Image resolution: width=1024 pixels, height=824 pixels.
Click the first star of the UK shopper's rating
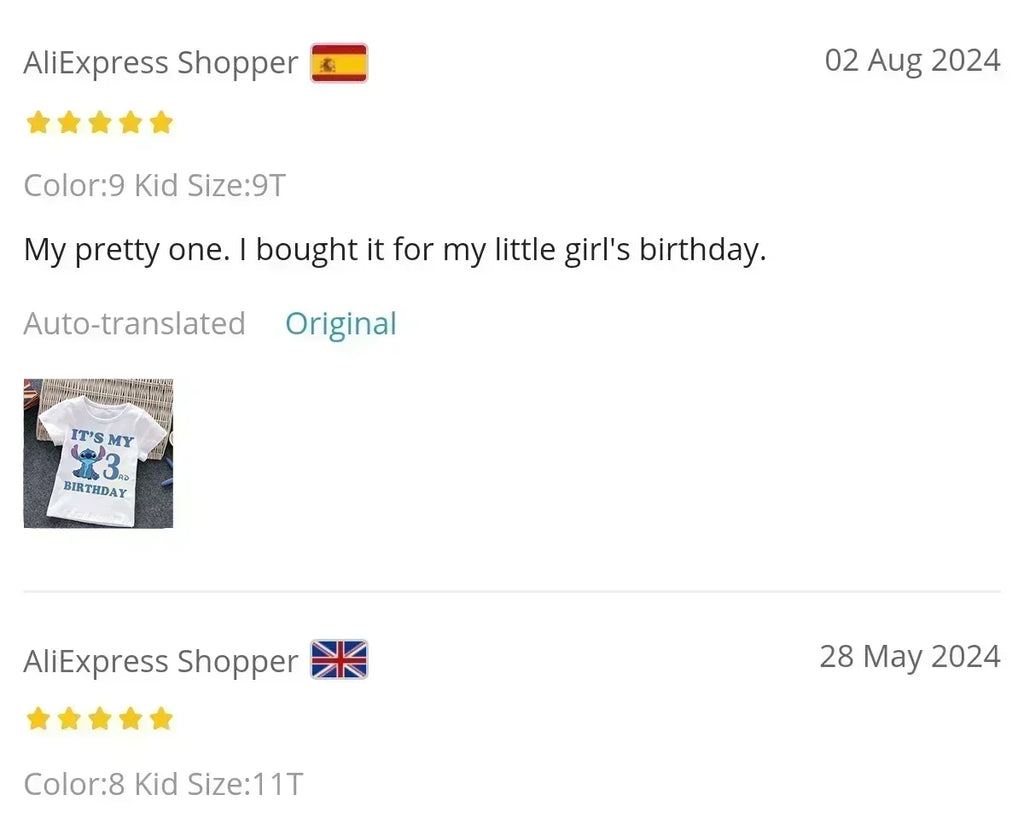coord(38,719)
